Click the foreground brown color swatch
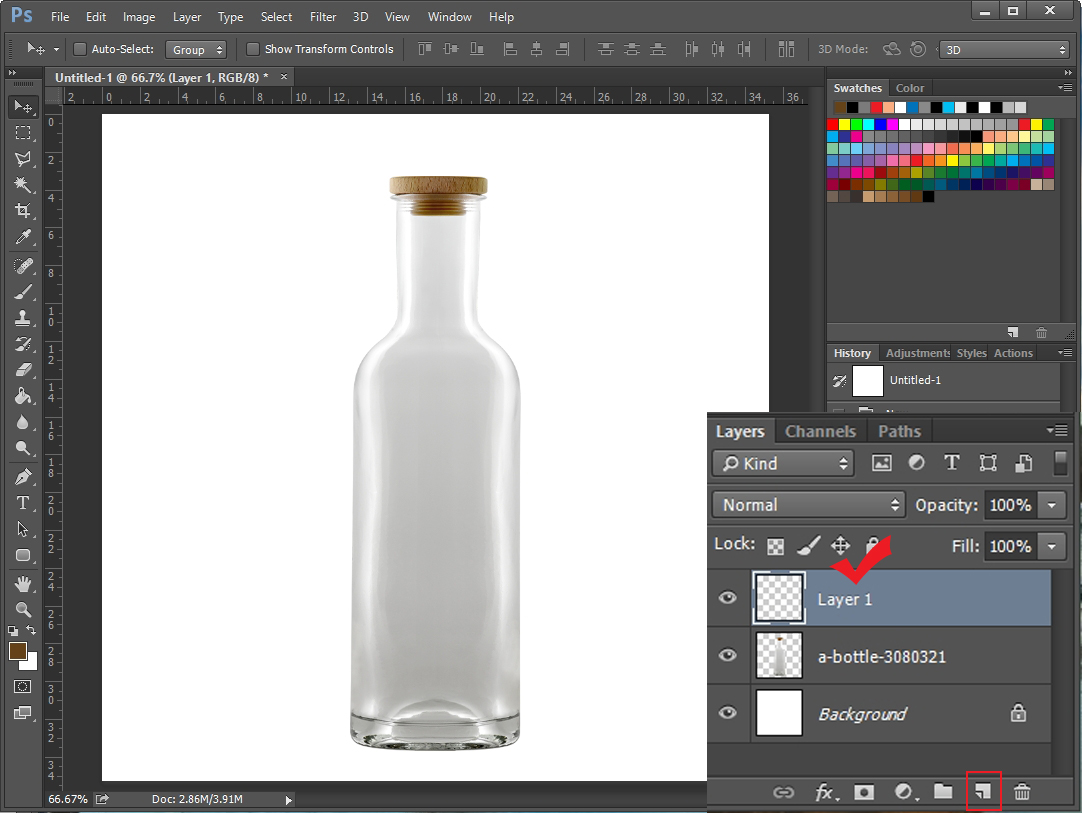Image resolution: width=1082 pixels, height=813 pixels. coord(17,651)
